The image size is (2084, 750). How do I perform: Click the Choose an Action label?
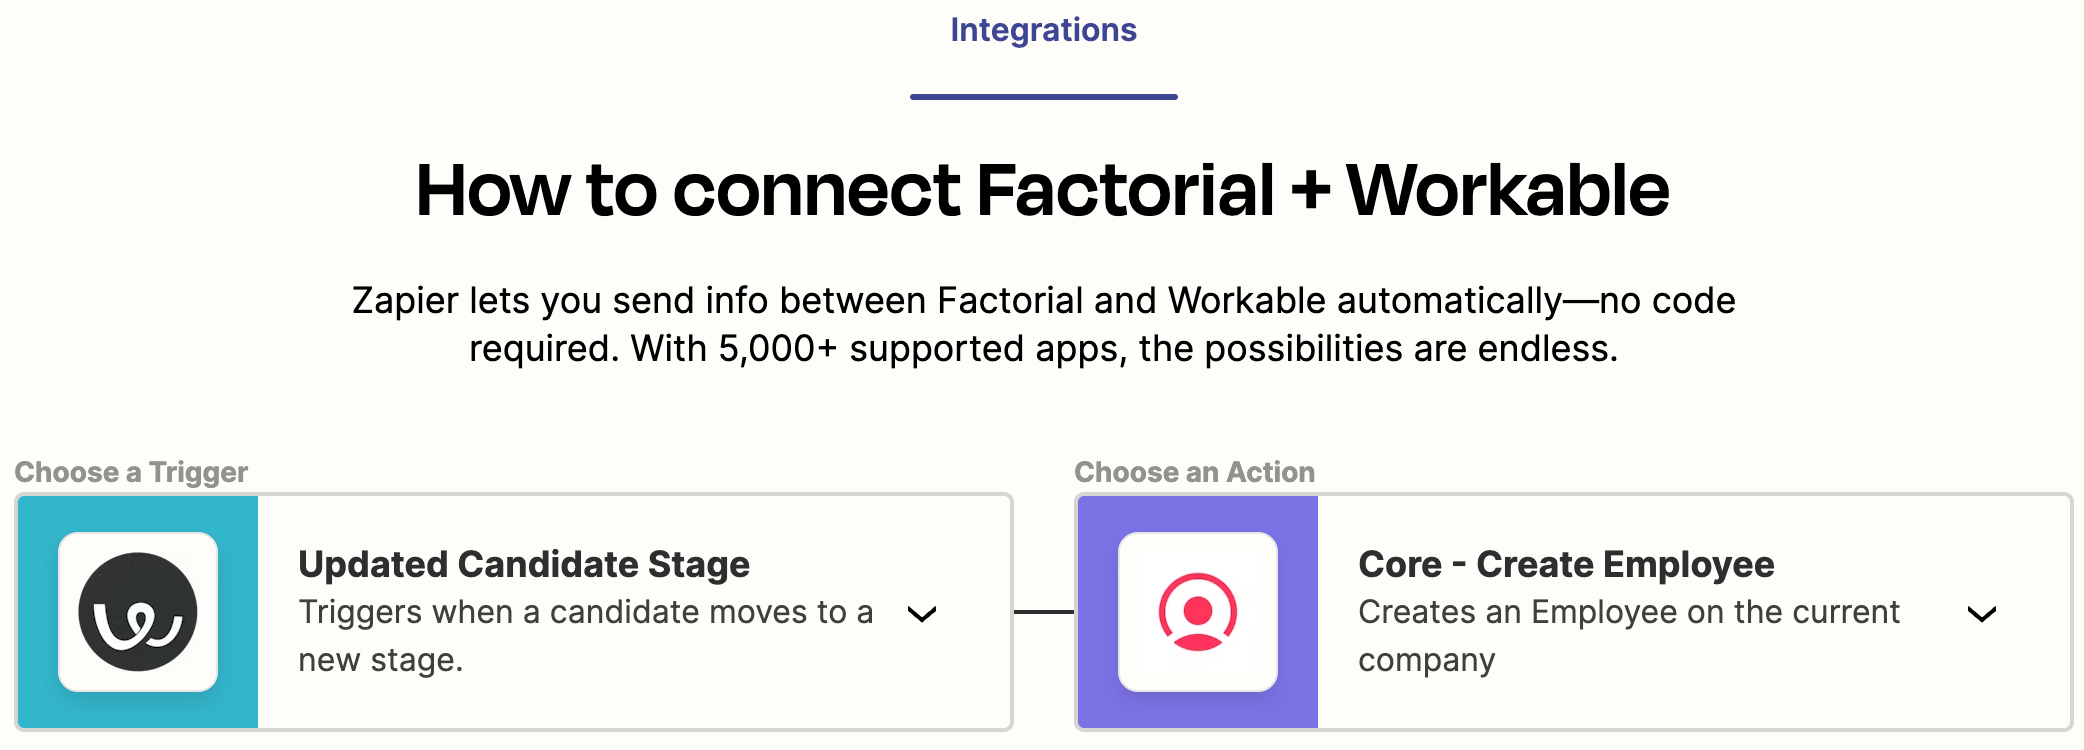point(1195,472)
